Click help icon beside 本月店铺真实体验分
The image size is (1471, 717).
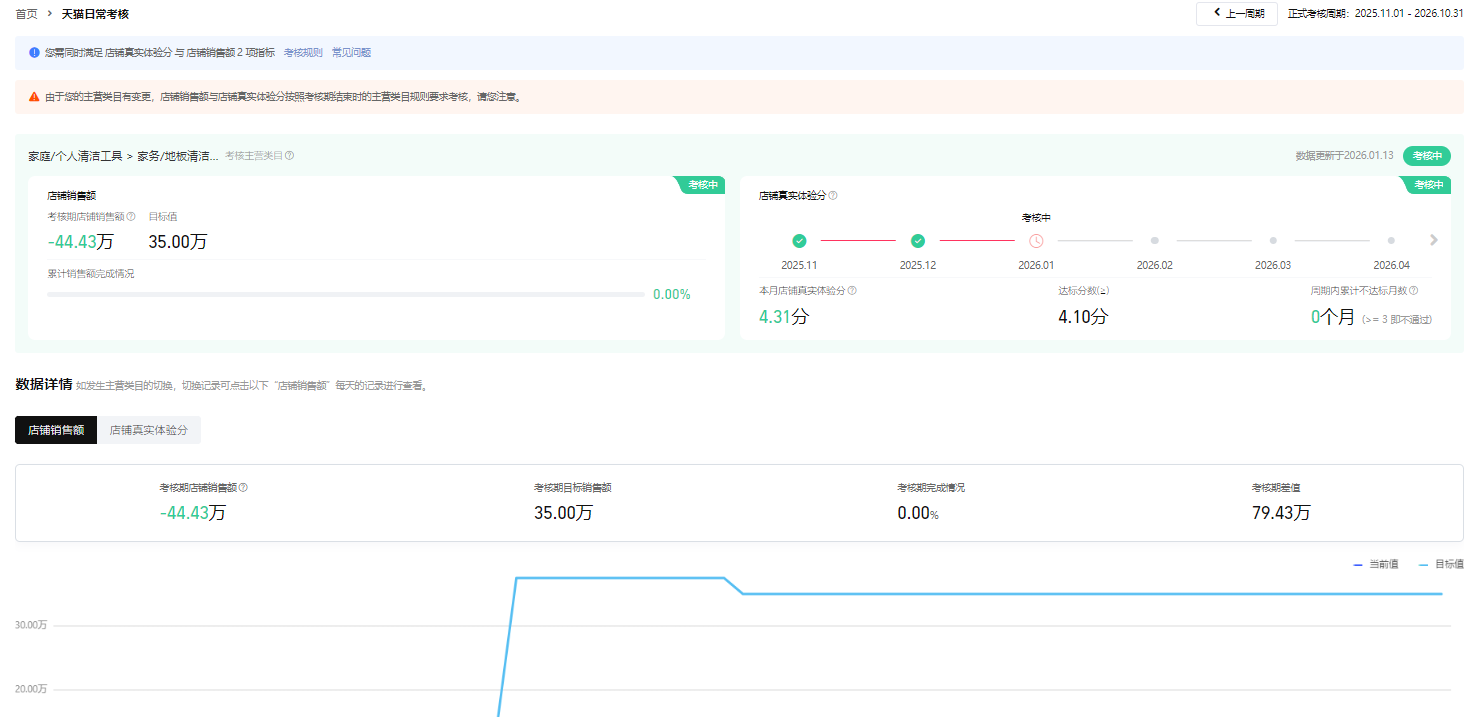(852, 291)
